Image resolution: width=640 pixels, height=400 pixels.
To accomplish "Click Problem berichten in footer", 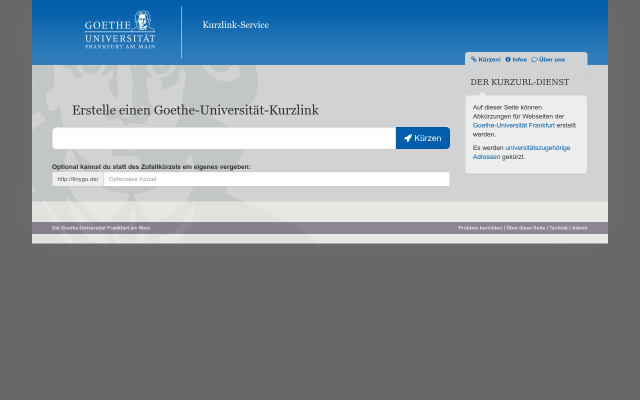I will pos(480,228).
